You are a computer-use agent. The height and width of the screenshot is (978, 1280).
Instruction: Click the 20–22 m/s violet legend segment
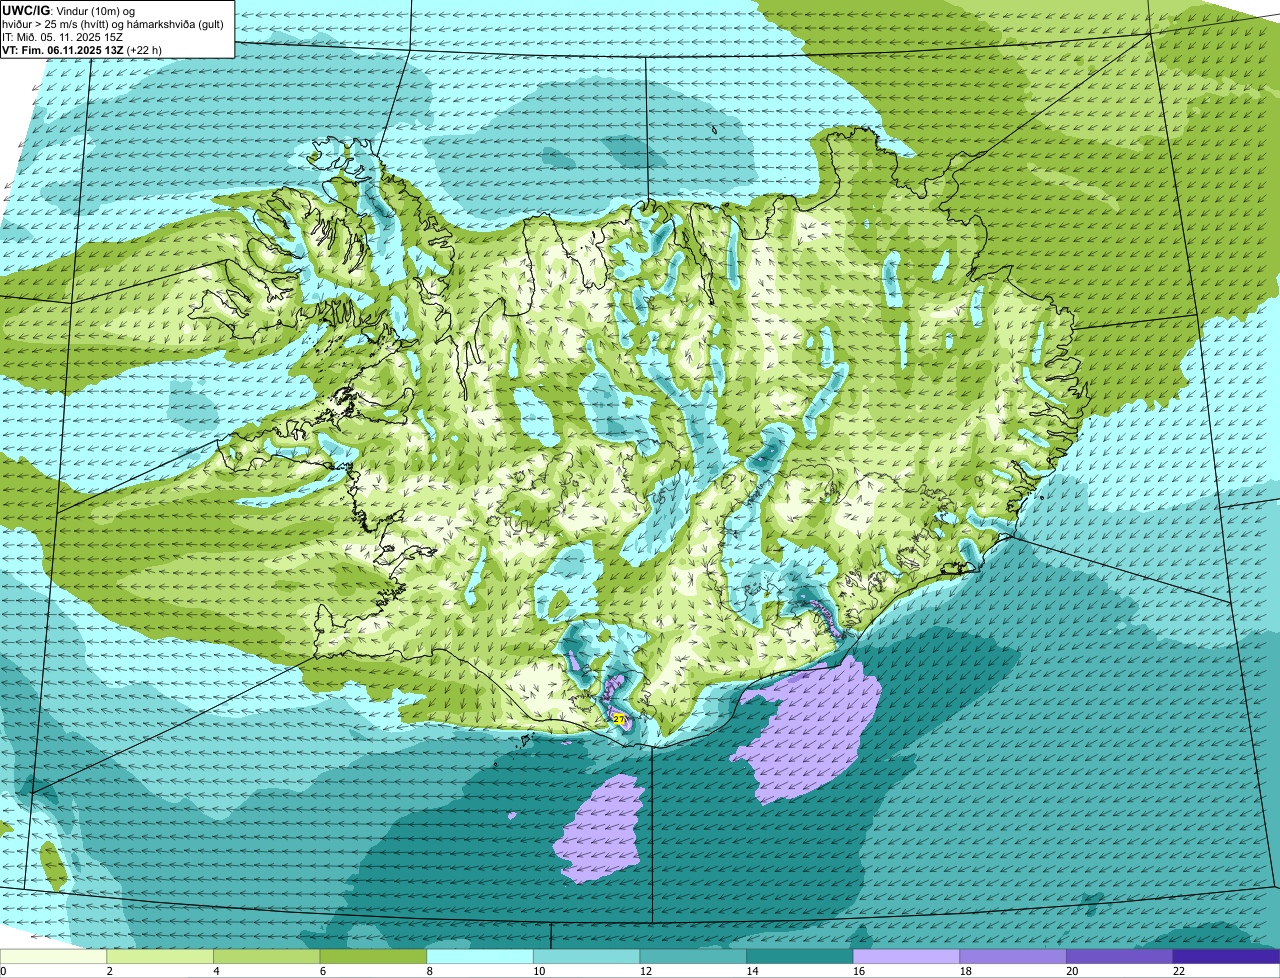coord(1120,956)
